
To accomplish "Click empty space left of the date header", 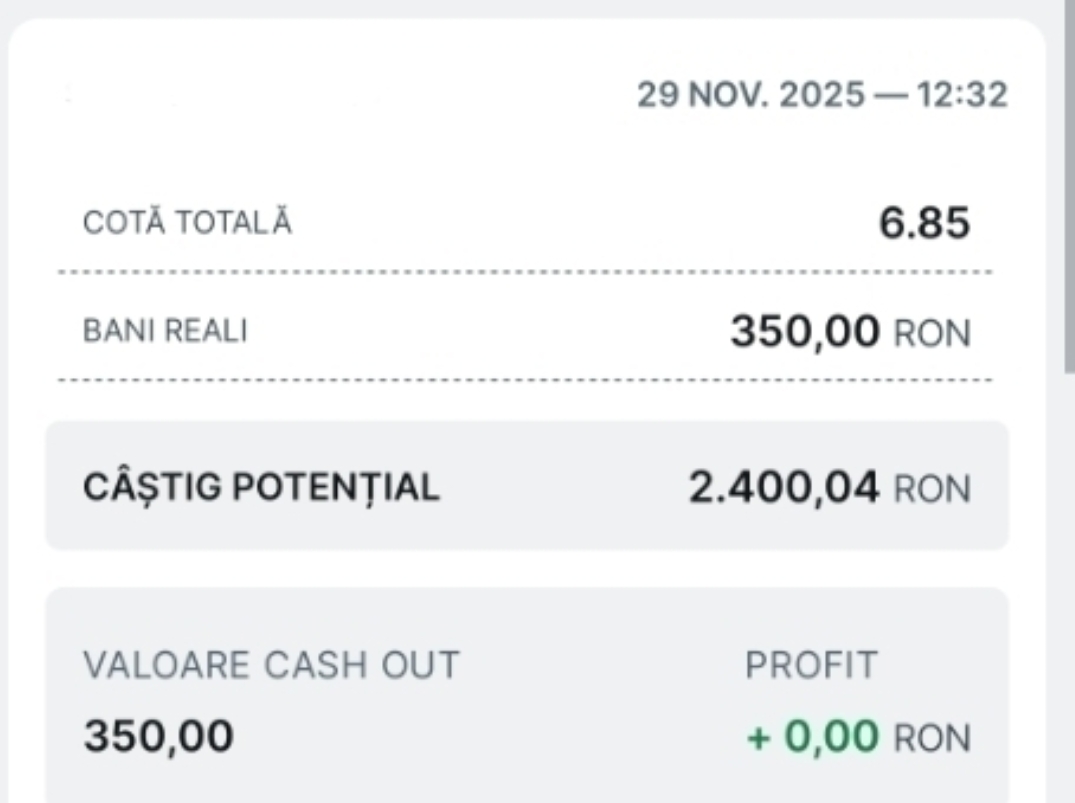I will point(300,95).
